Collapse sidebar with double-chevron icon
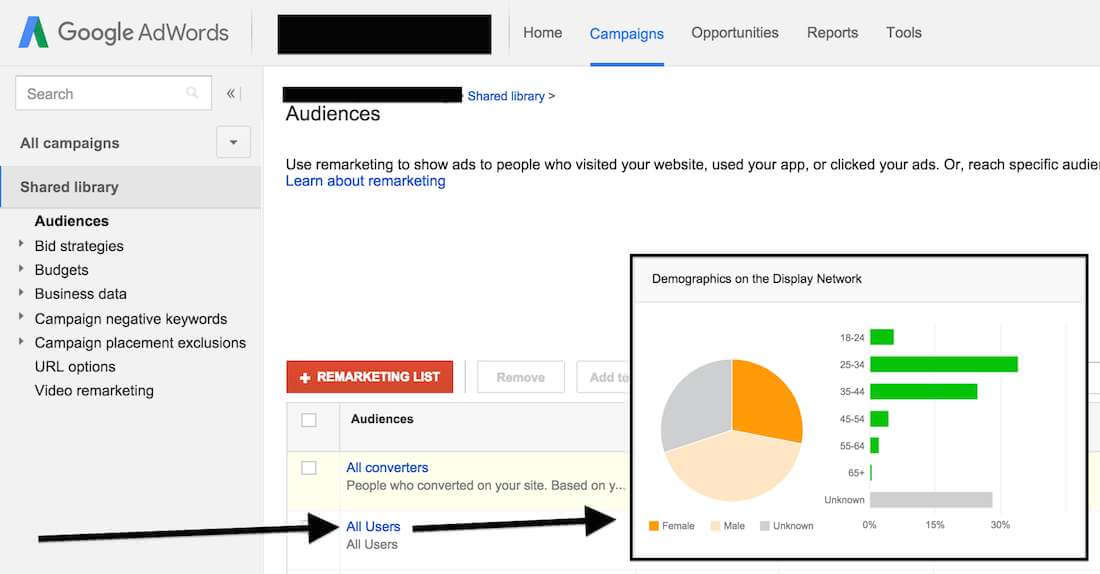 click(230, 93)
